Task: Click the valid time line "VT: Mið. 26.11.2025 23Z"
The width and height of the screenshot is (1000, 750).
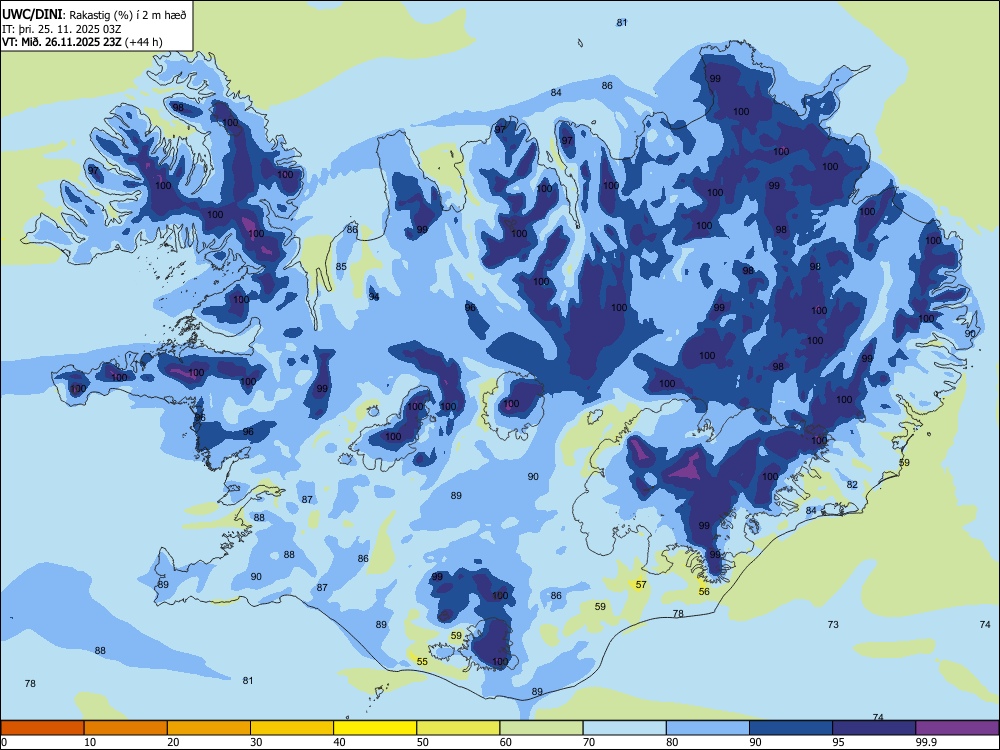Action: point(63,42)
